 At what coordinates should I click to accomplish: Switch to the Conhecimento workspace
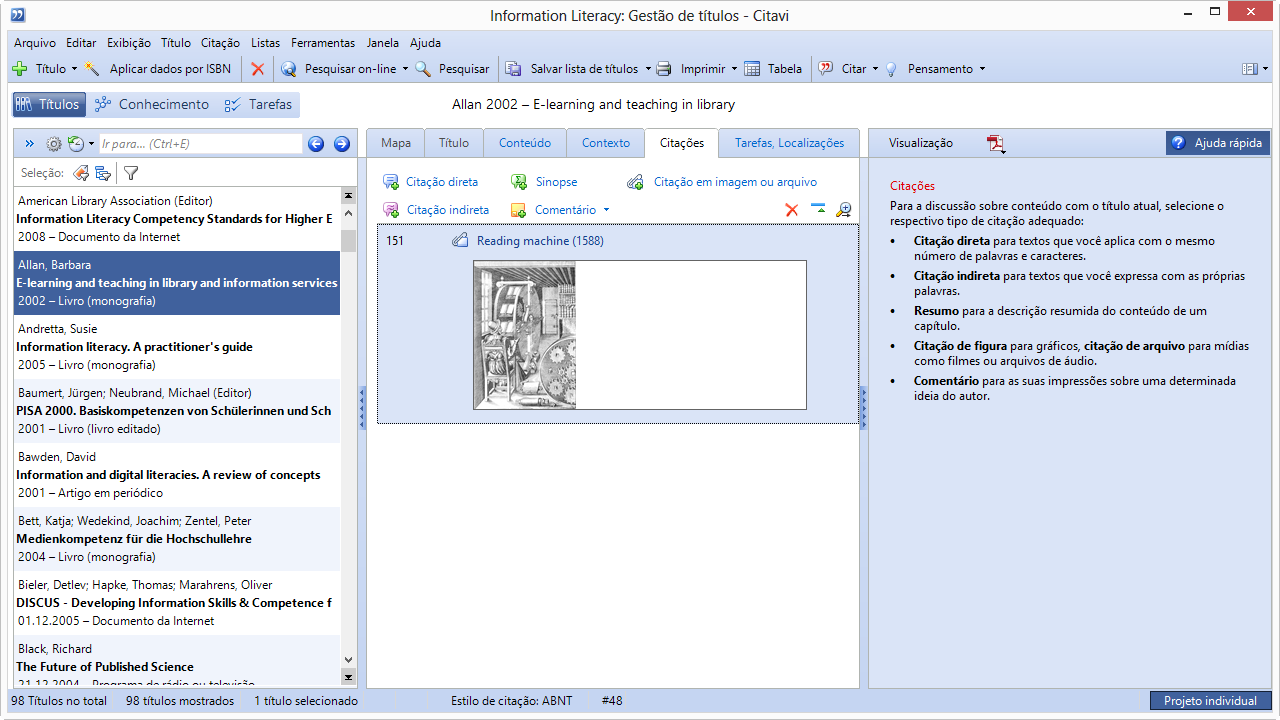[x=152, y=104]
